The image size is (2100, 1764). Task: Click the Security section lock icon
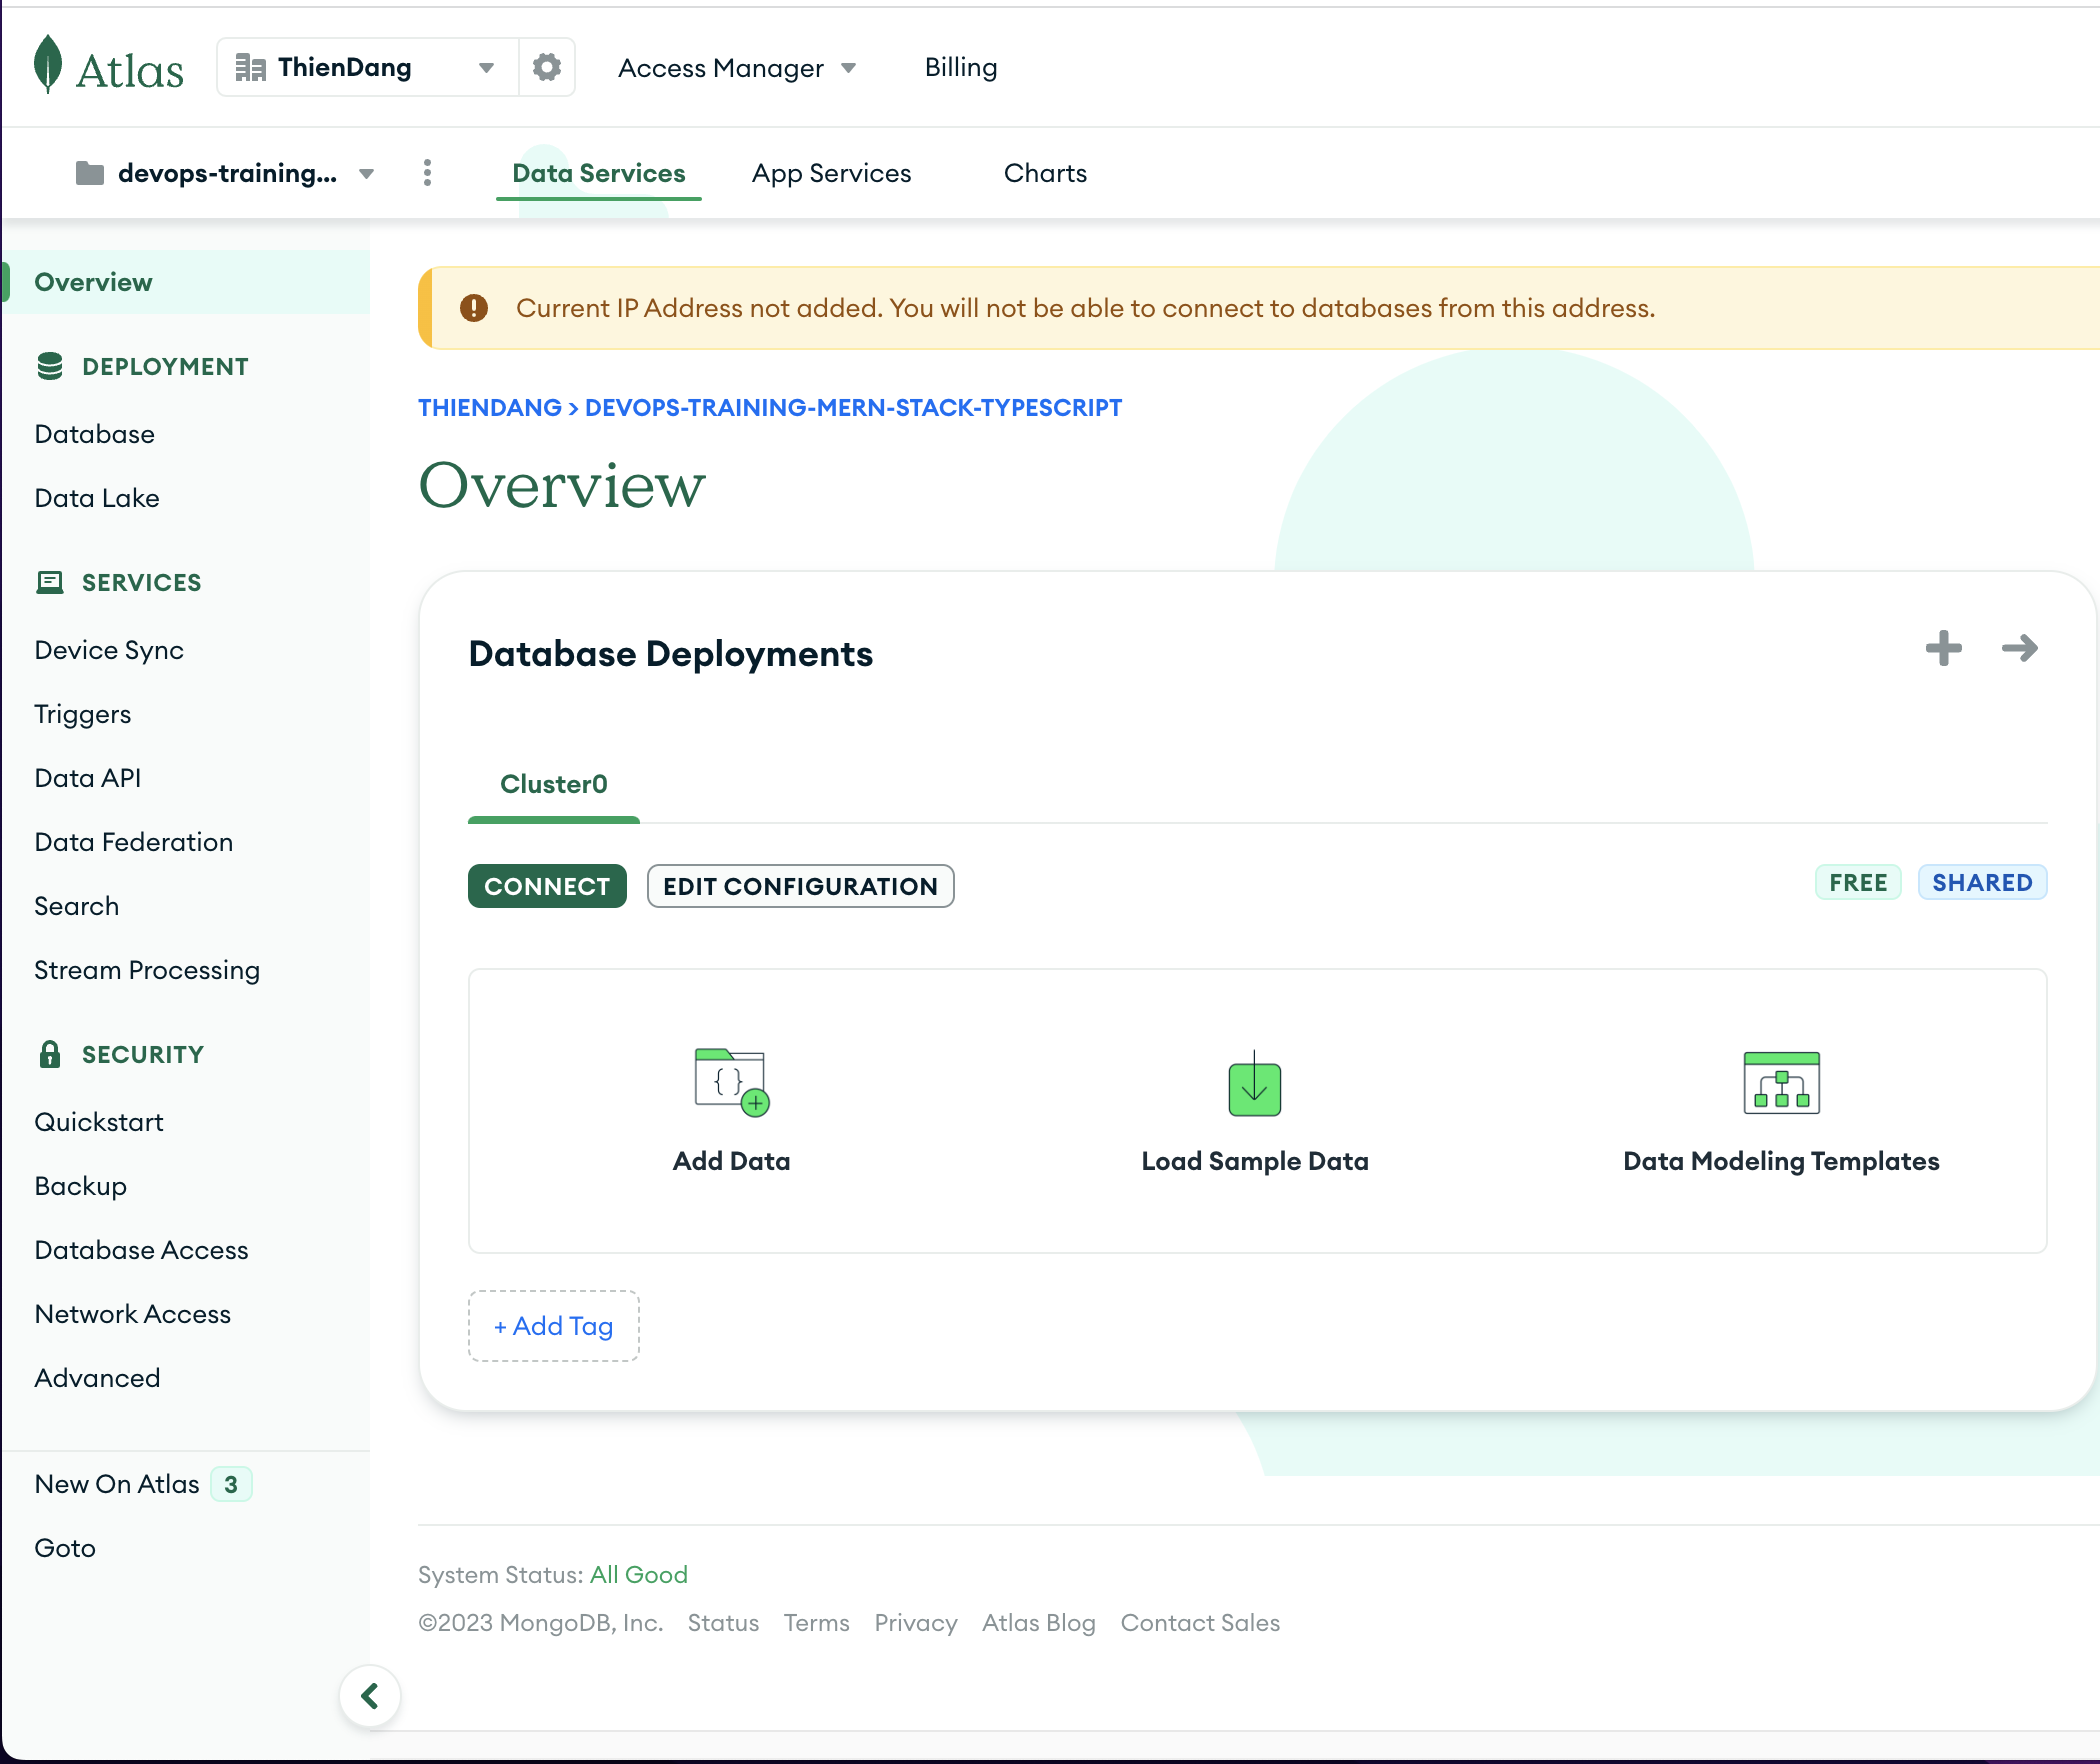point(50,1054)
